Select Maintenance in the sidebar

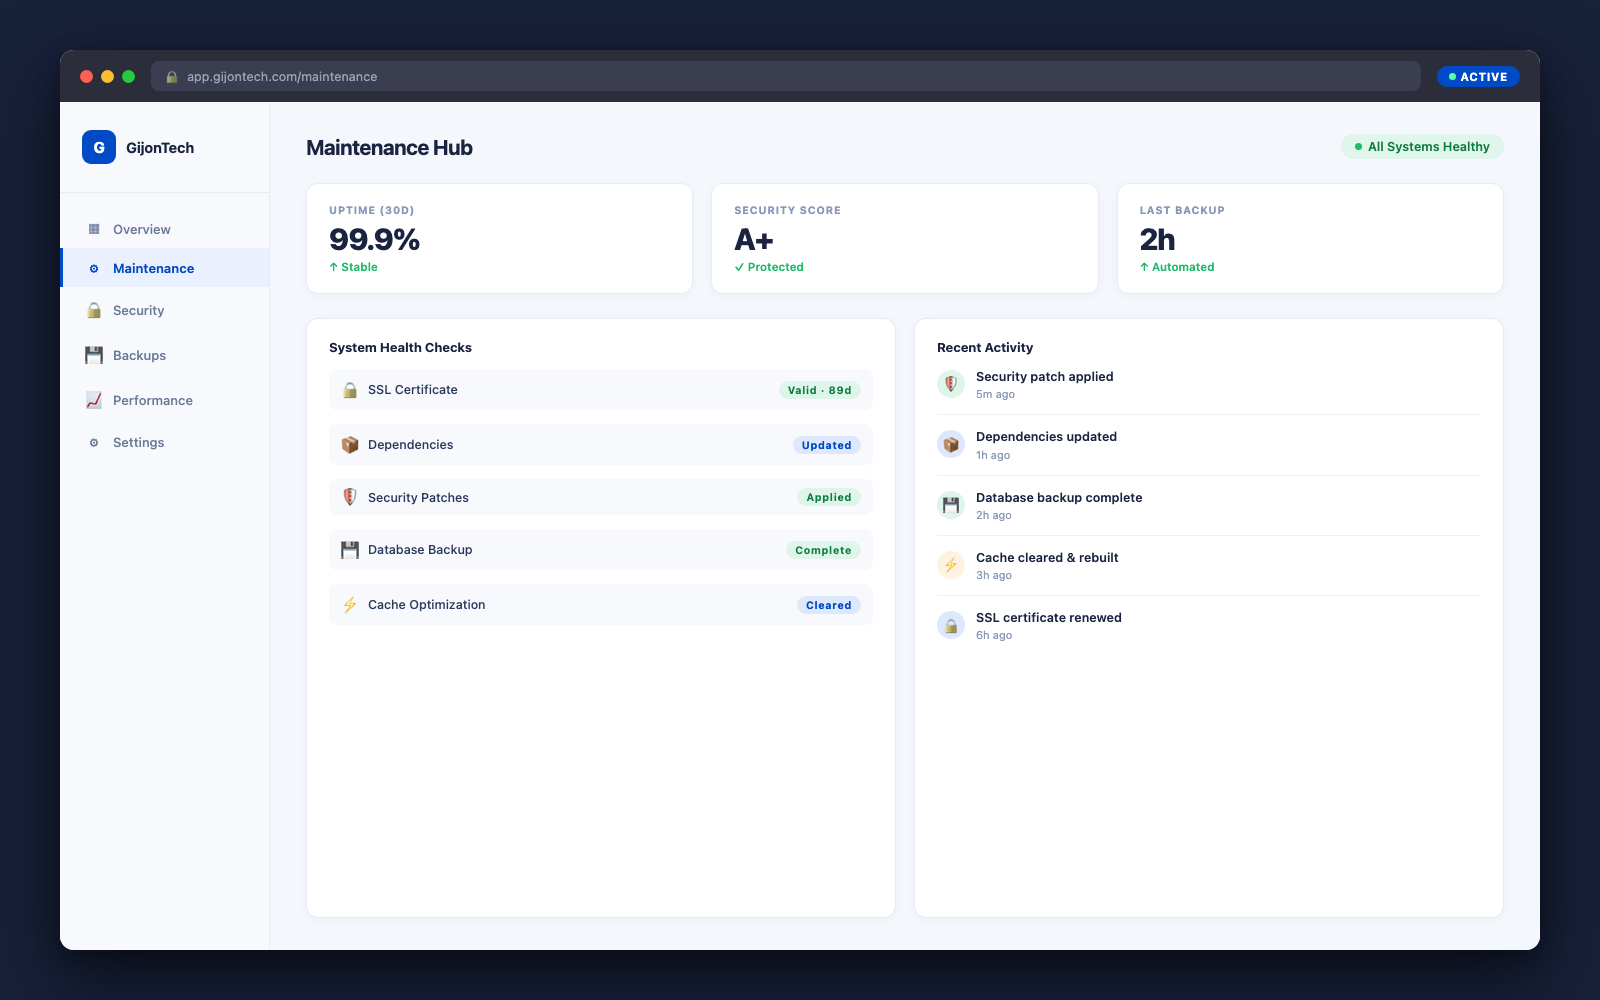[x=165, y=268]
